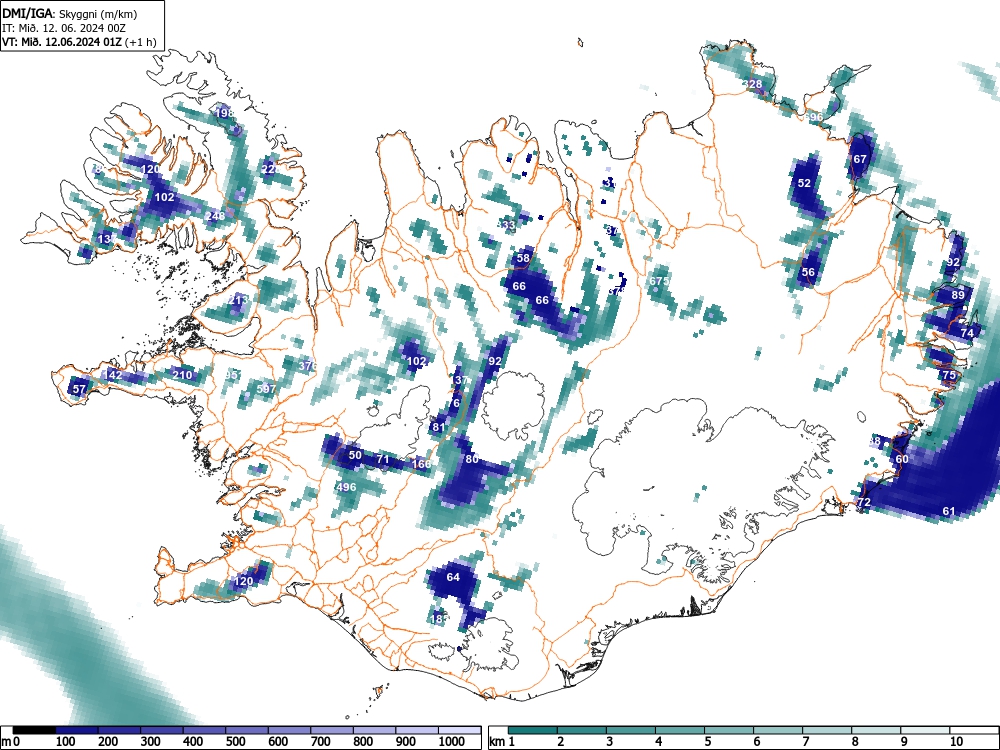This screenshot has height=750, width=1000.
Task: Click the visibility value '210' on Snæfellsnes
Action: (x=182, y=374)
